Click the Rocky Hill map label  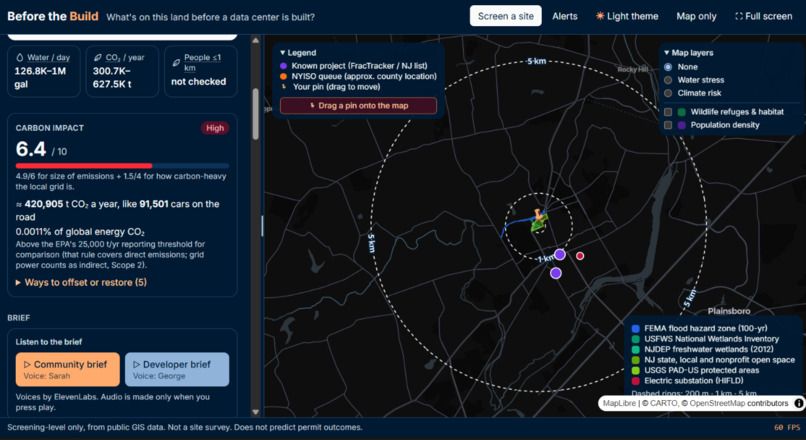tap(632, 69)
